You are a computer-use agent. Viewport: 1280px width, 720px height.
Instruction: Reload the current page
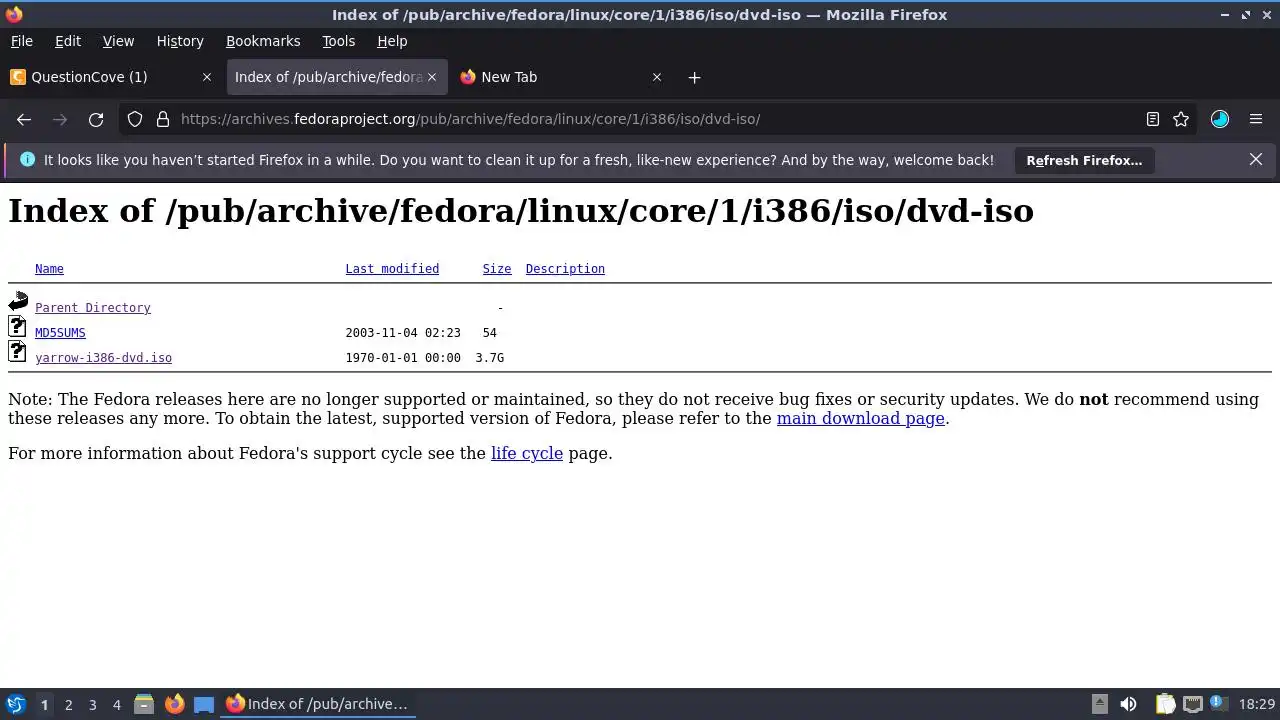click(96, 119)
